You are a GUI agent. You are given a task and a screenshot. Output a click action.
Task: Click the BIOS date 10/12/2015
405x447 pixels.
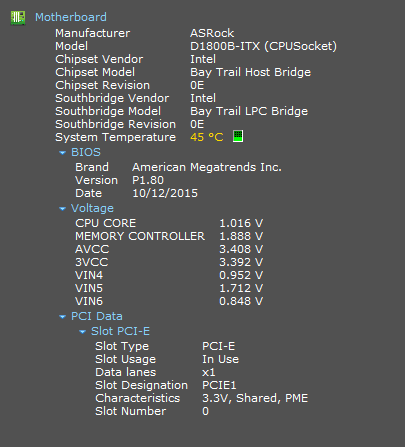coord(165,193)
